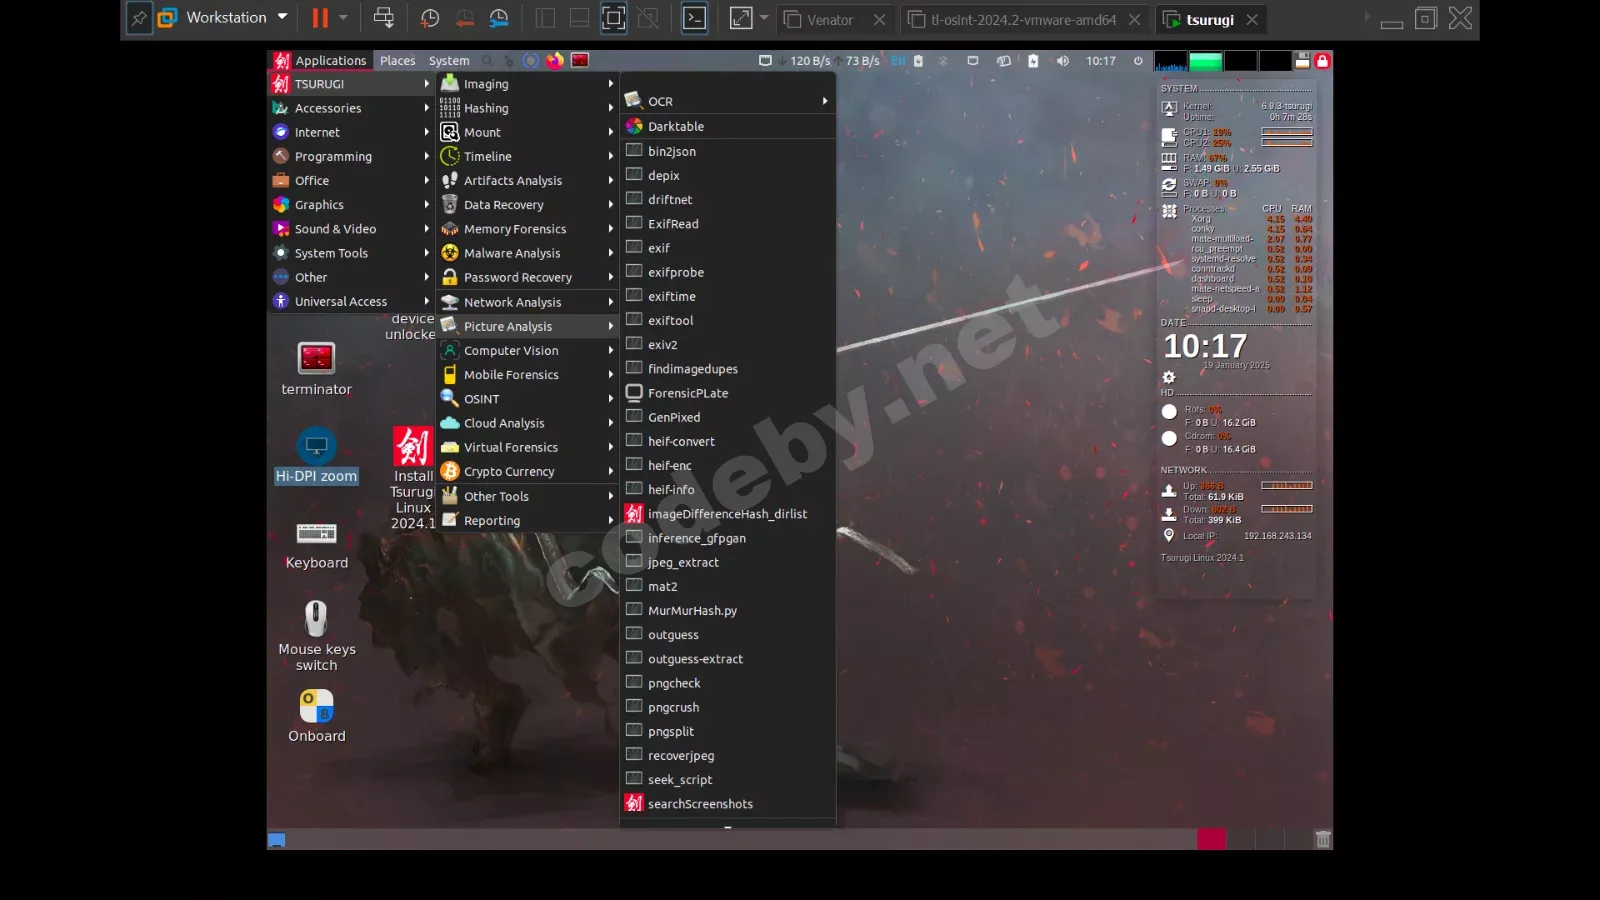Open the System menu

449,61
